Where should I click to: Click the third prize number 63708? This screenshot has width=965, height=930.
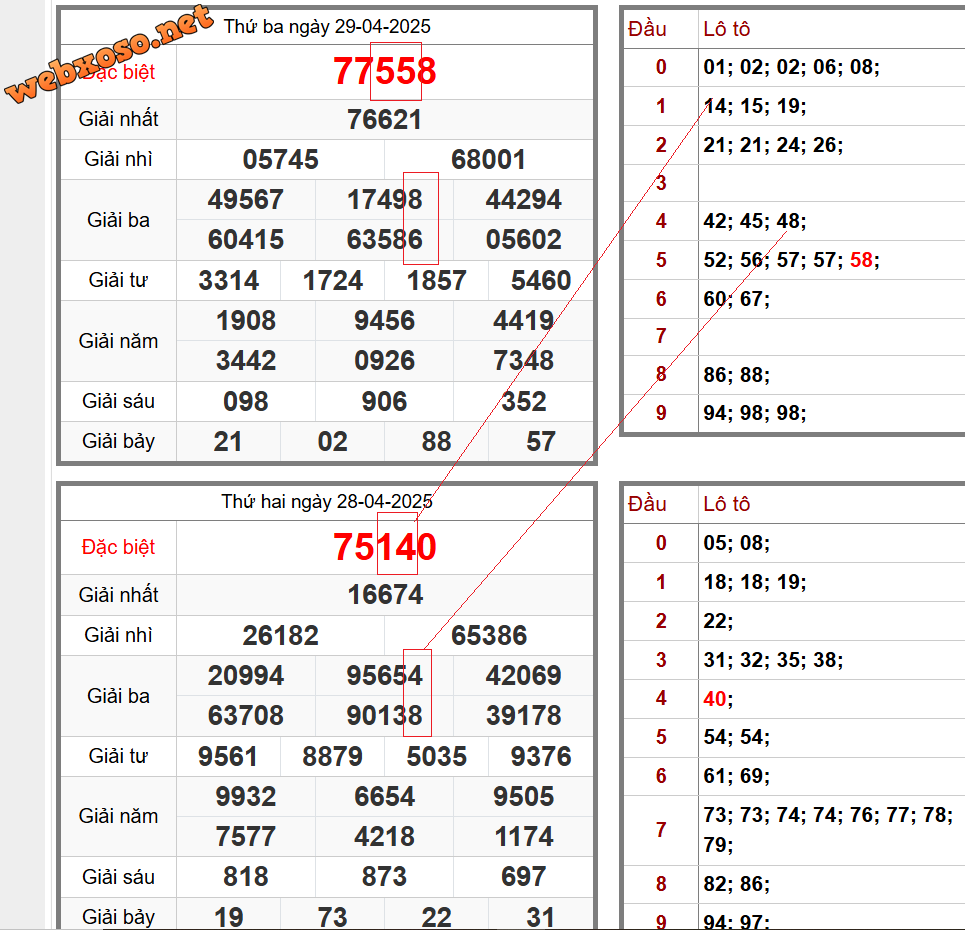(x=246, y=715)
